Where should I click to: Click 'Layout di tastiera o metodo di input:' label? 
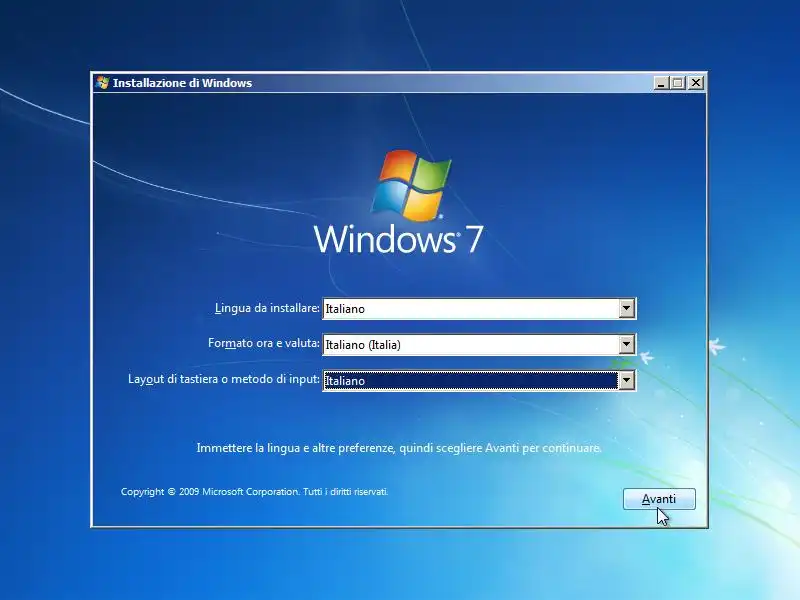[x=223, y=379]
